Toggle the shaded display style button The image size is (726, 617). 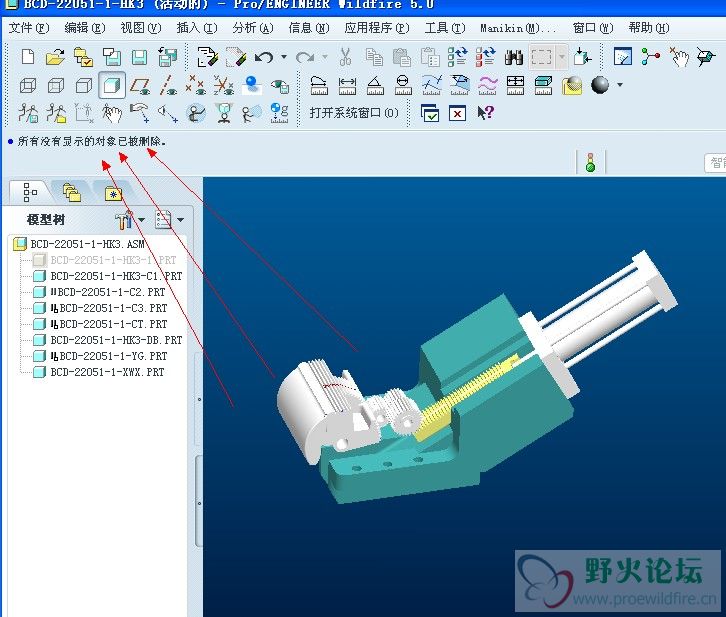[x=112, y=85]
